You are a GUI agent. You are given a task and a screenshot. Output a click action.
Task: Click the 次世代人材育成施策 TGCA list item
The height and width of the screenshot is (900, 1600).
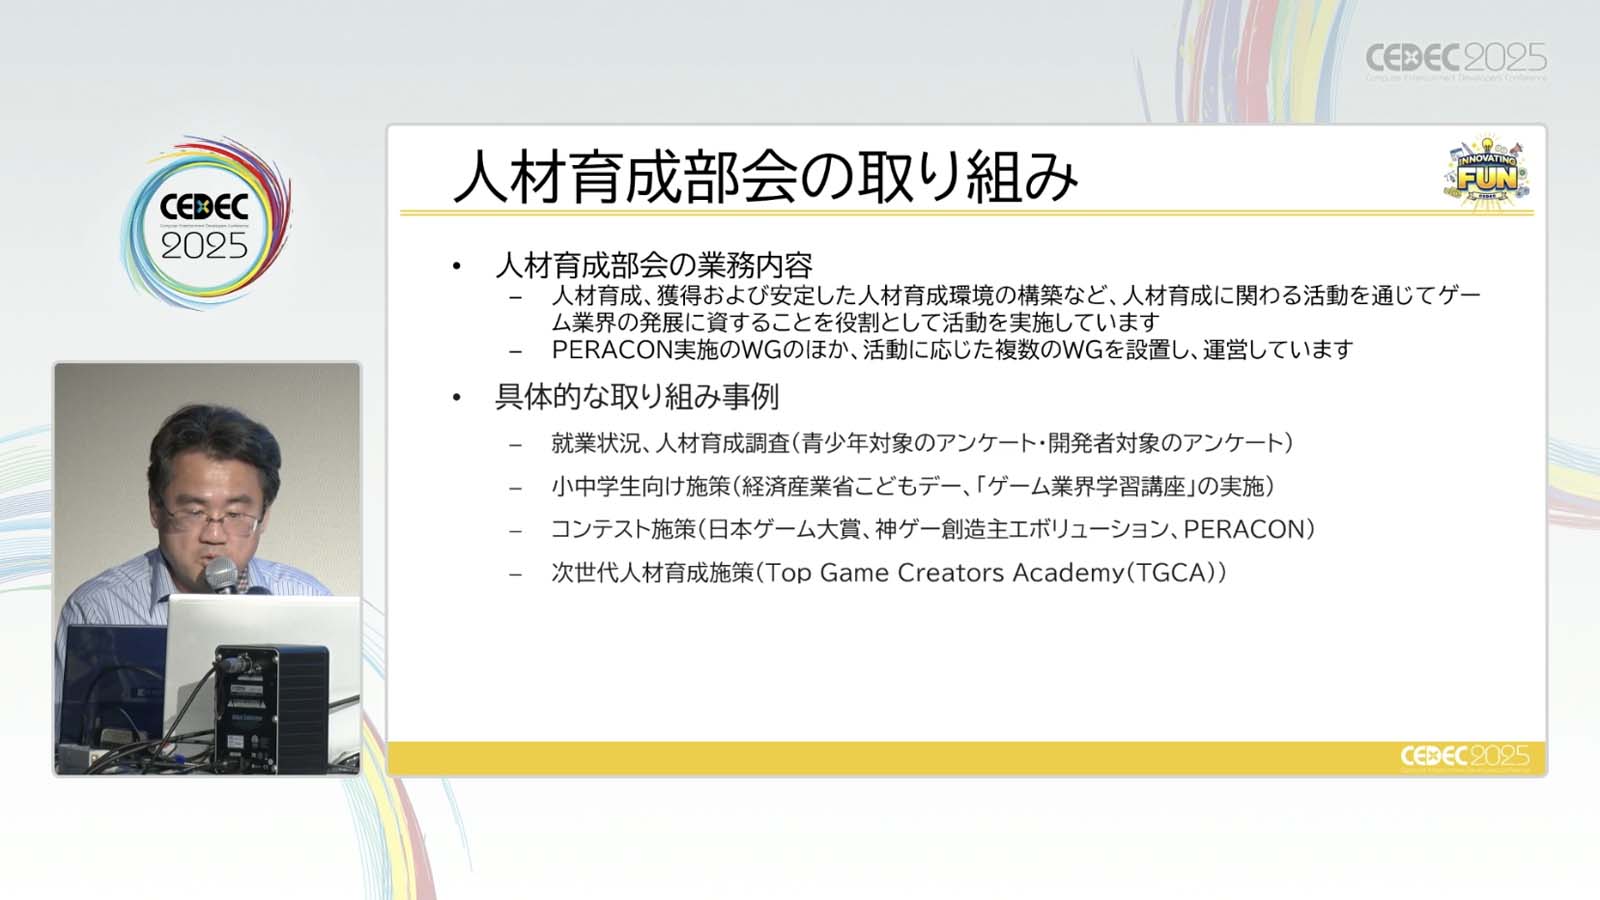pyautogui.click(x=888, y=573)
